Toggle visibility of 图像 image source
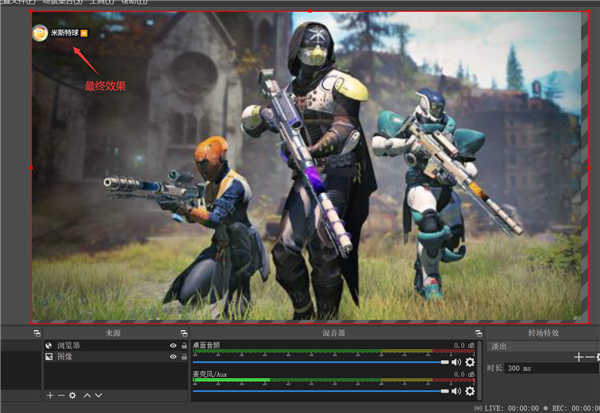This screenshot has width=600, height=413. coord(173,356)
